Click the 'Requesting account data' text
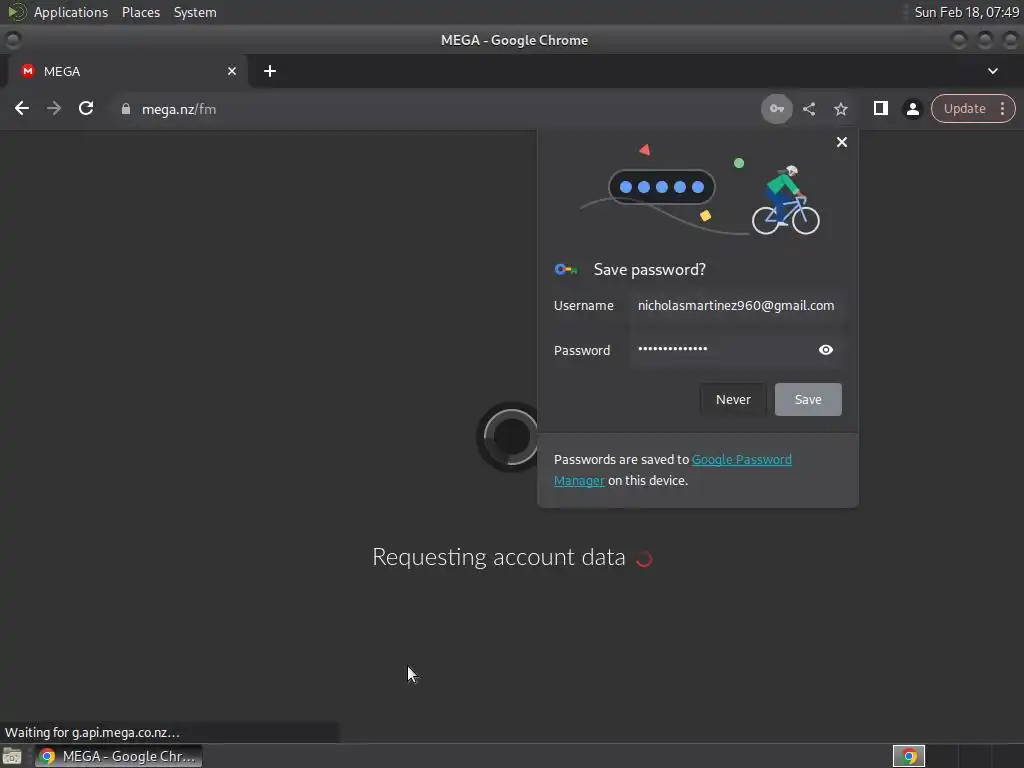Image resolution: width=1024 pixels, height=768 pixels. pos(499,557)
